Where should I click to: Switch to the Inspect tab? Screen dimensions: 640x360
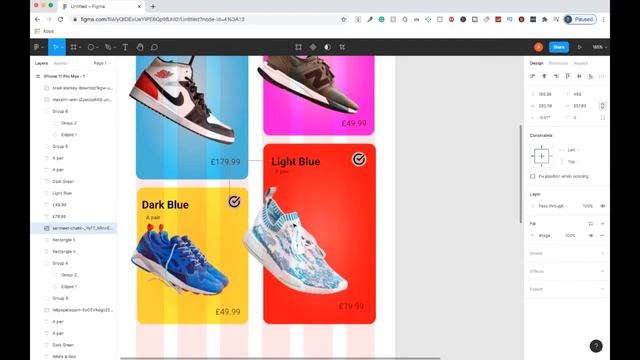(x=580, y=63)
